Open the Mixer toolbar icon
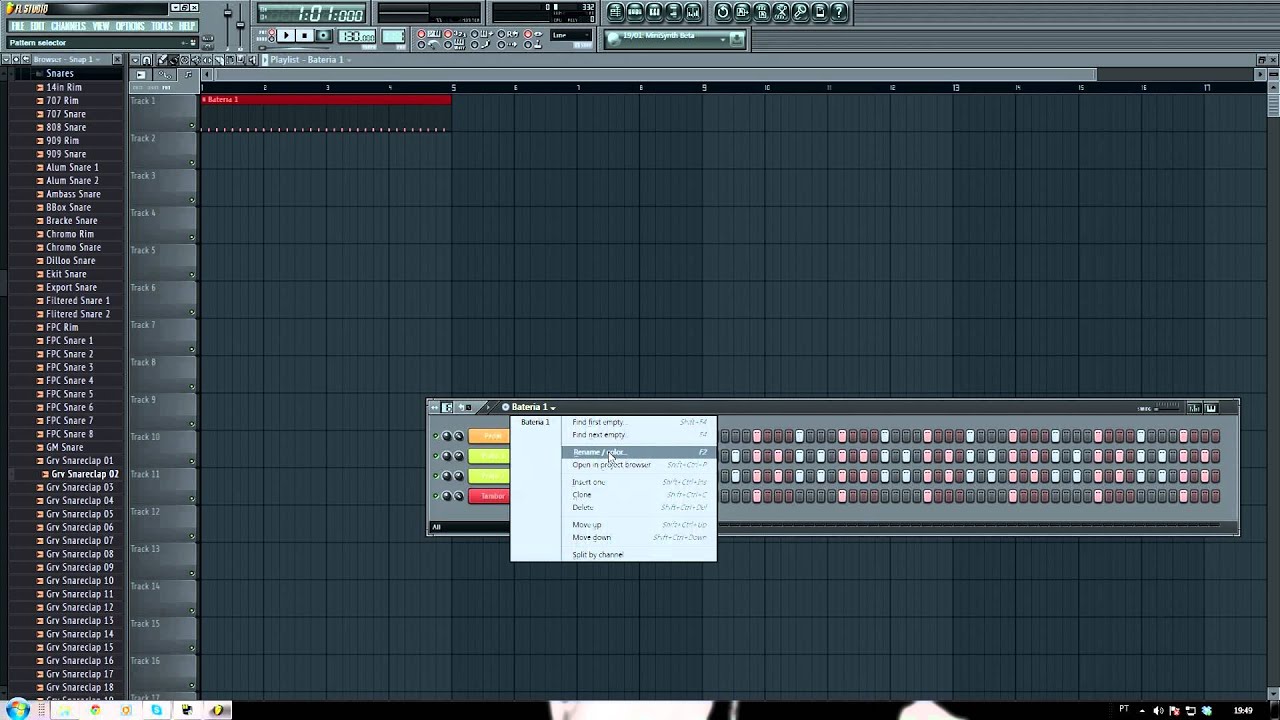This screenshot has height=720, width=1280. tap(693, 12)
